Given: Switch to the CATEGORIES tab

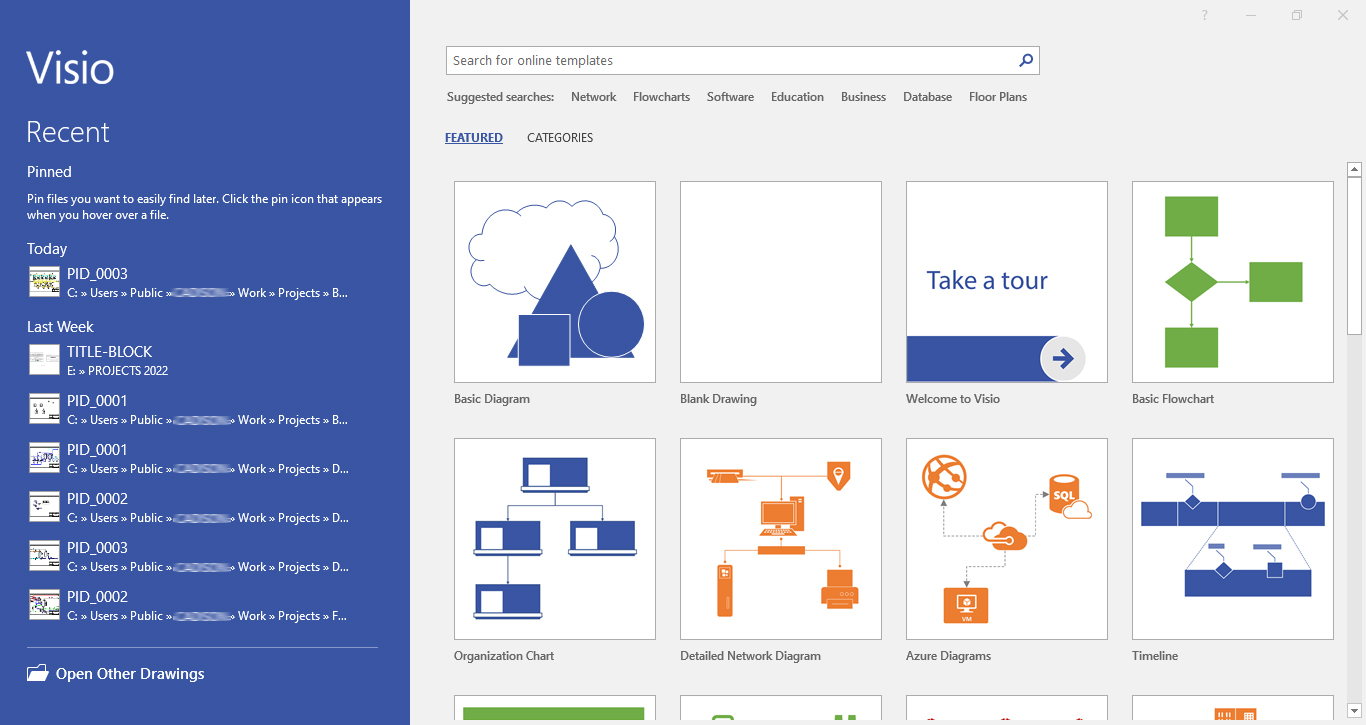Looking at the screenshot, I should [559, 137].
